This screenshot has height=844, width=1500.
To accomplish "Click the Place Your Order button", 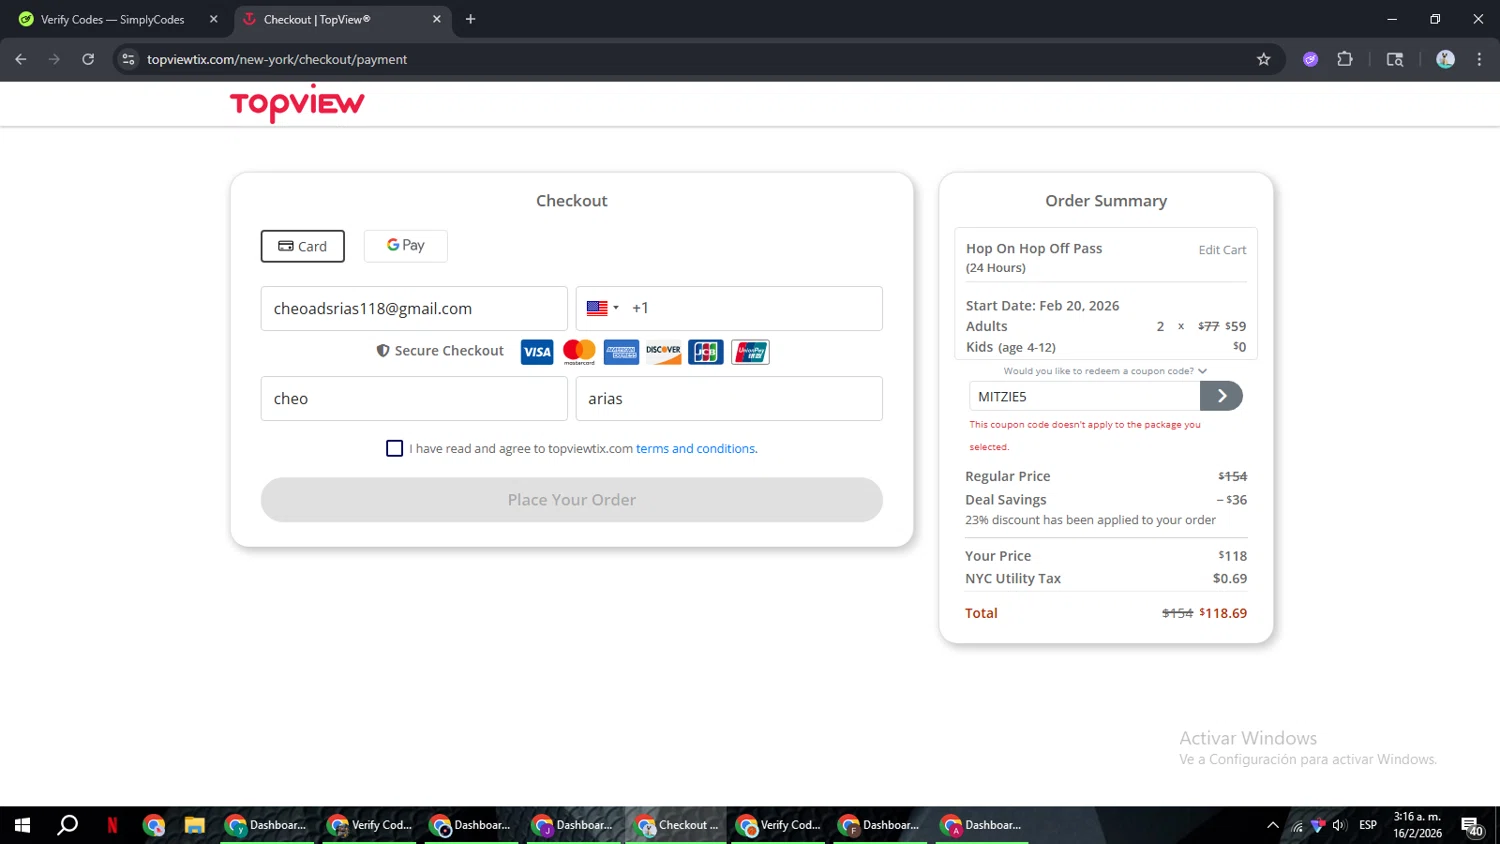I will 572,500.
